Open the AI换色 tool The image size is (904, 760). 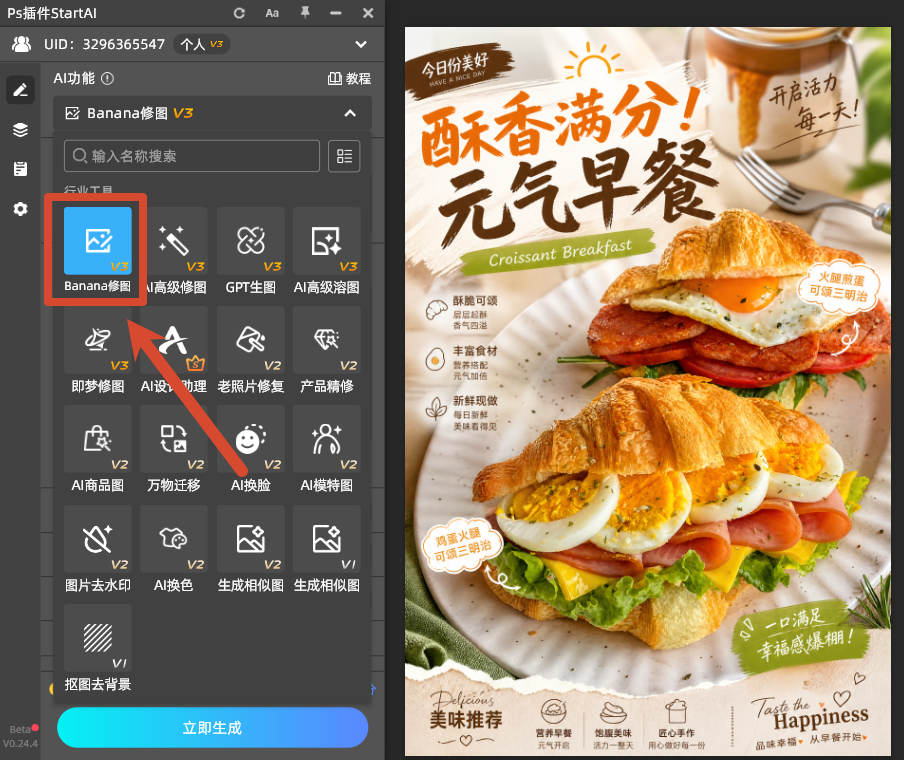[174, 549]
